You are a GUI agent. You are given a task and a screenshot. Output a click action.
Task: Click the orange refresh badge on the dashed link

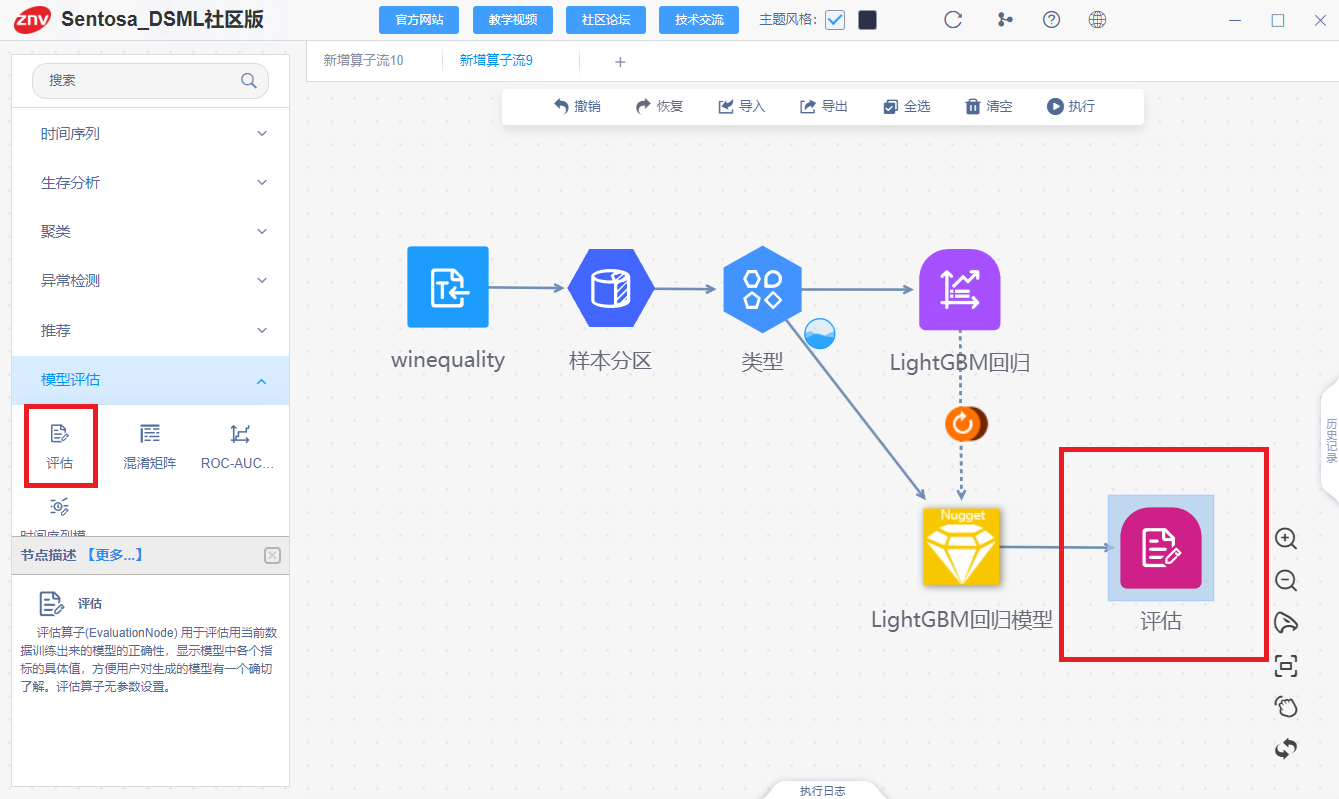point(964,424)
